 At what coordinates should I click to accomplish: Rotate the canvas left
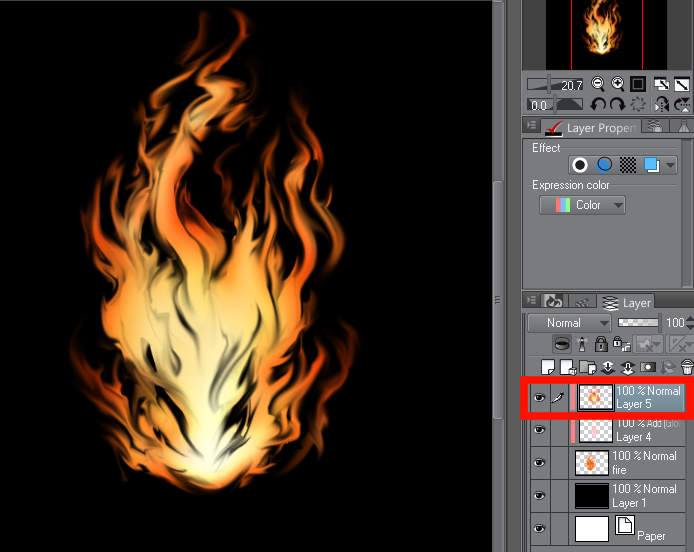[598, 104]
